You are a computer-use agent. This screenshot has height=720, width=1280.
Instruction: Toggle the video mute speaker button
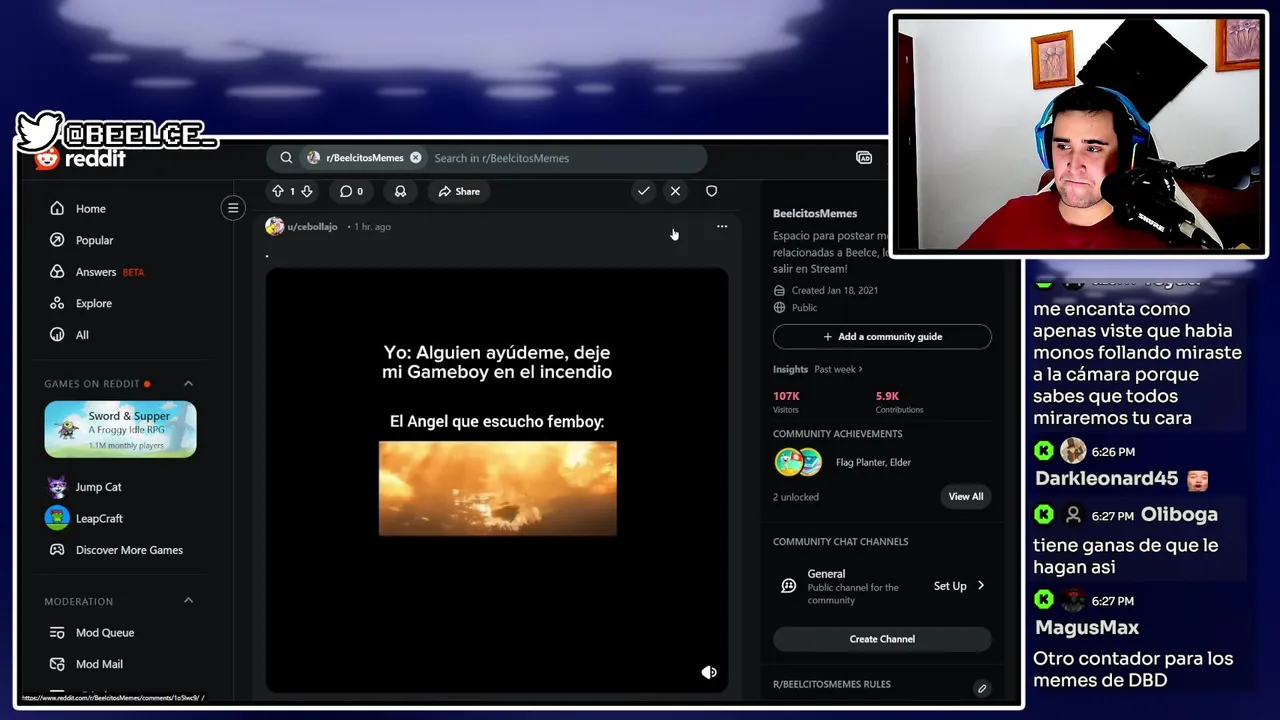point(709,672)
